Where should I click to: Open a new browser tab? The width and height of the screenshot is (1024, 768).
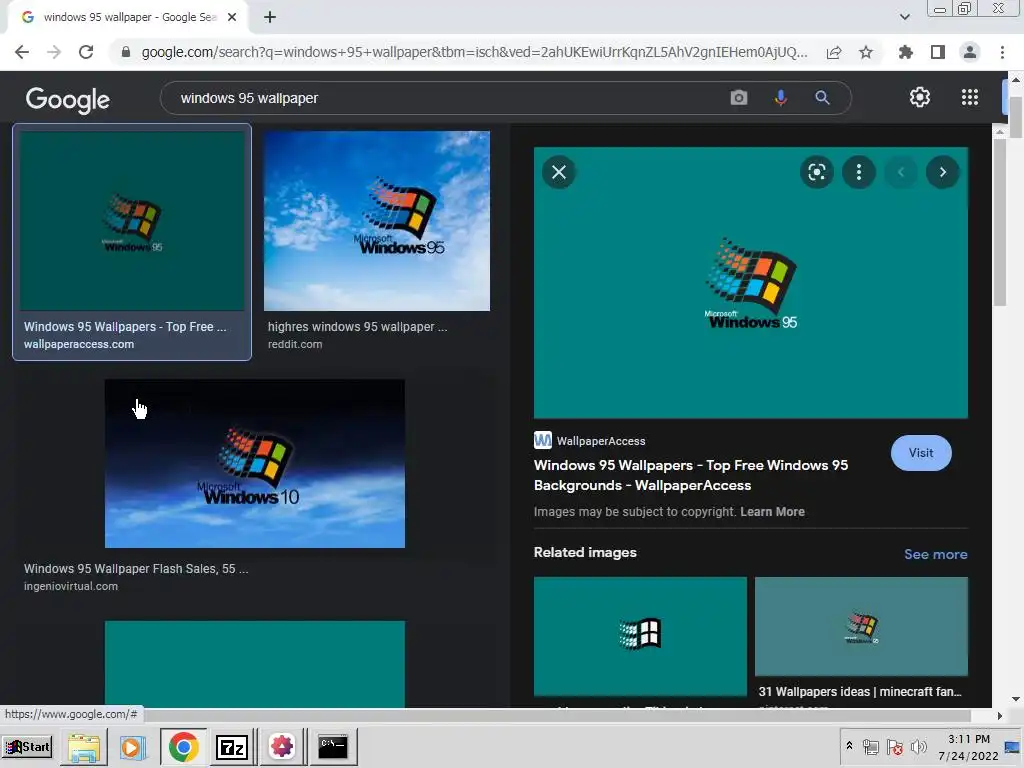270,18
